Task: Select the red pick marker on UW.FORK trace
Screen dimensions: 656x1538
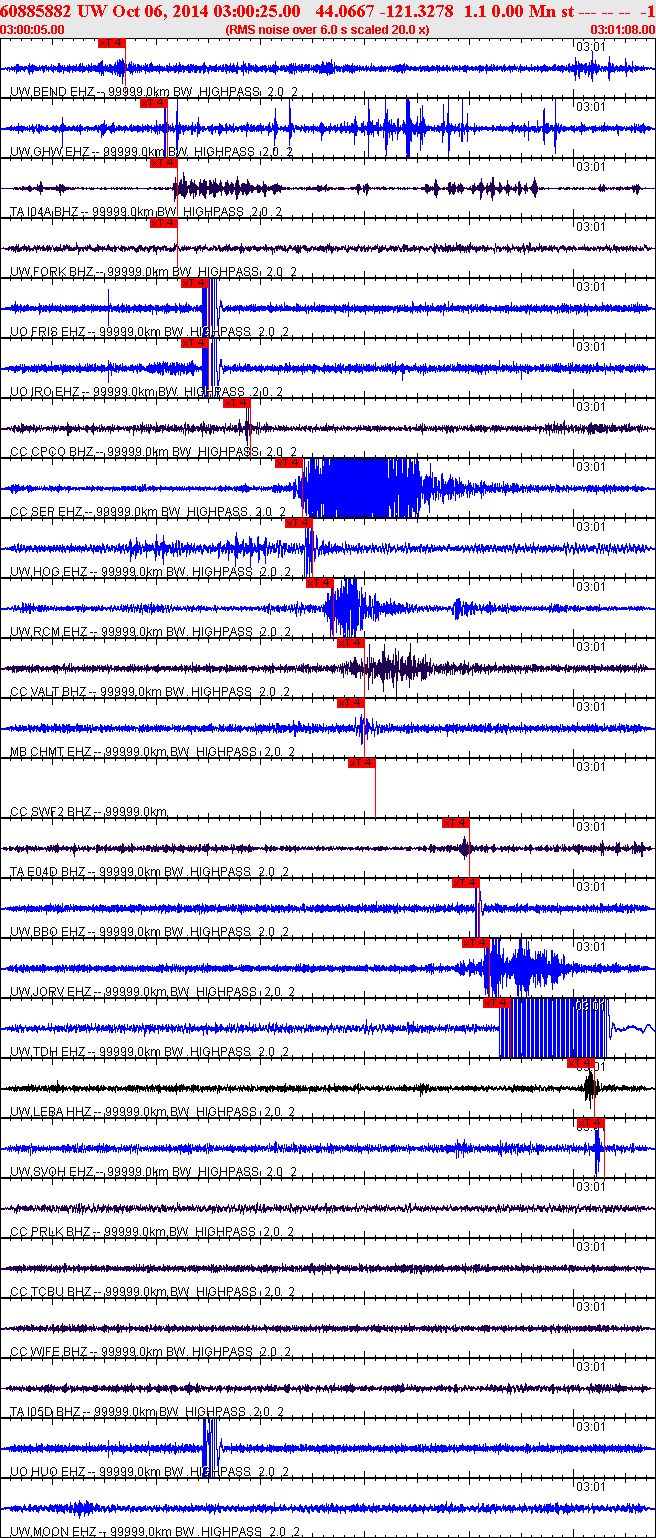Action: 163,223
